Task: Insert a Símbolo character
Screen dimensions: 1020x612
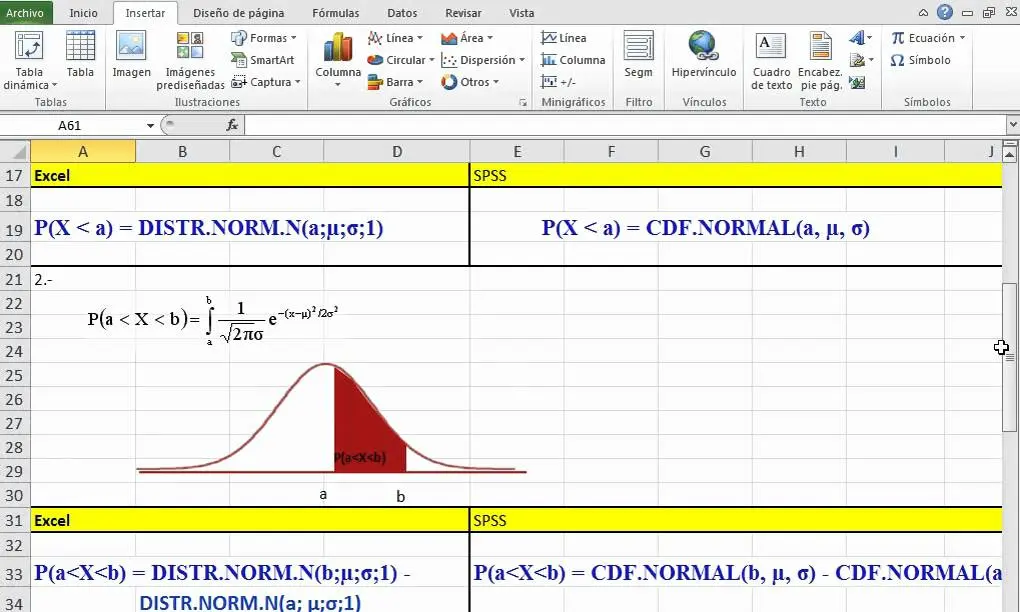Action: pos(920,60)
